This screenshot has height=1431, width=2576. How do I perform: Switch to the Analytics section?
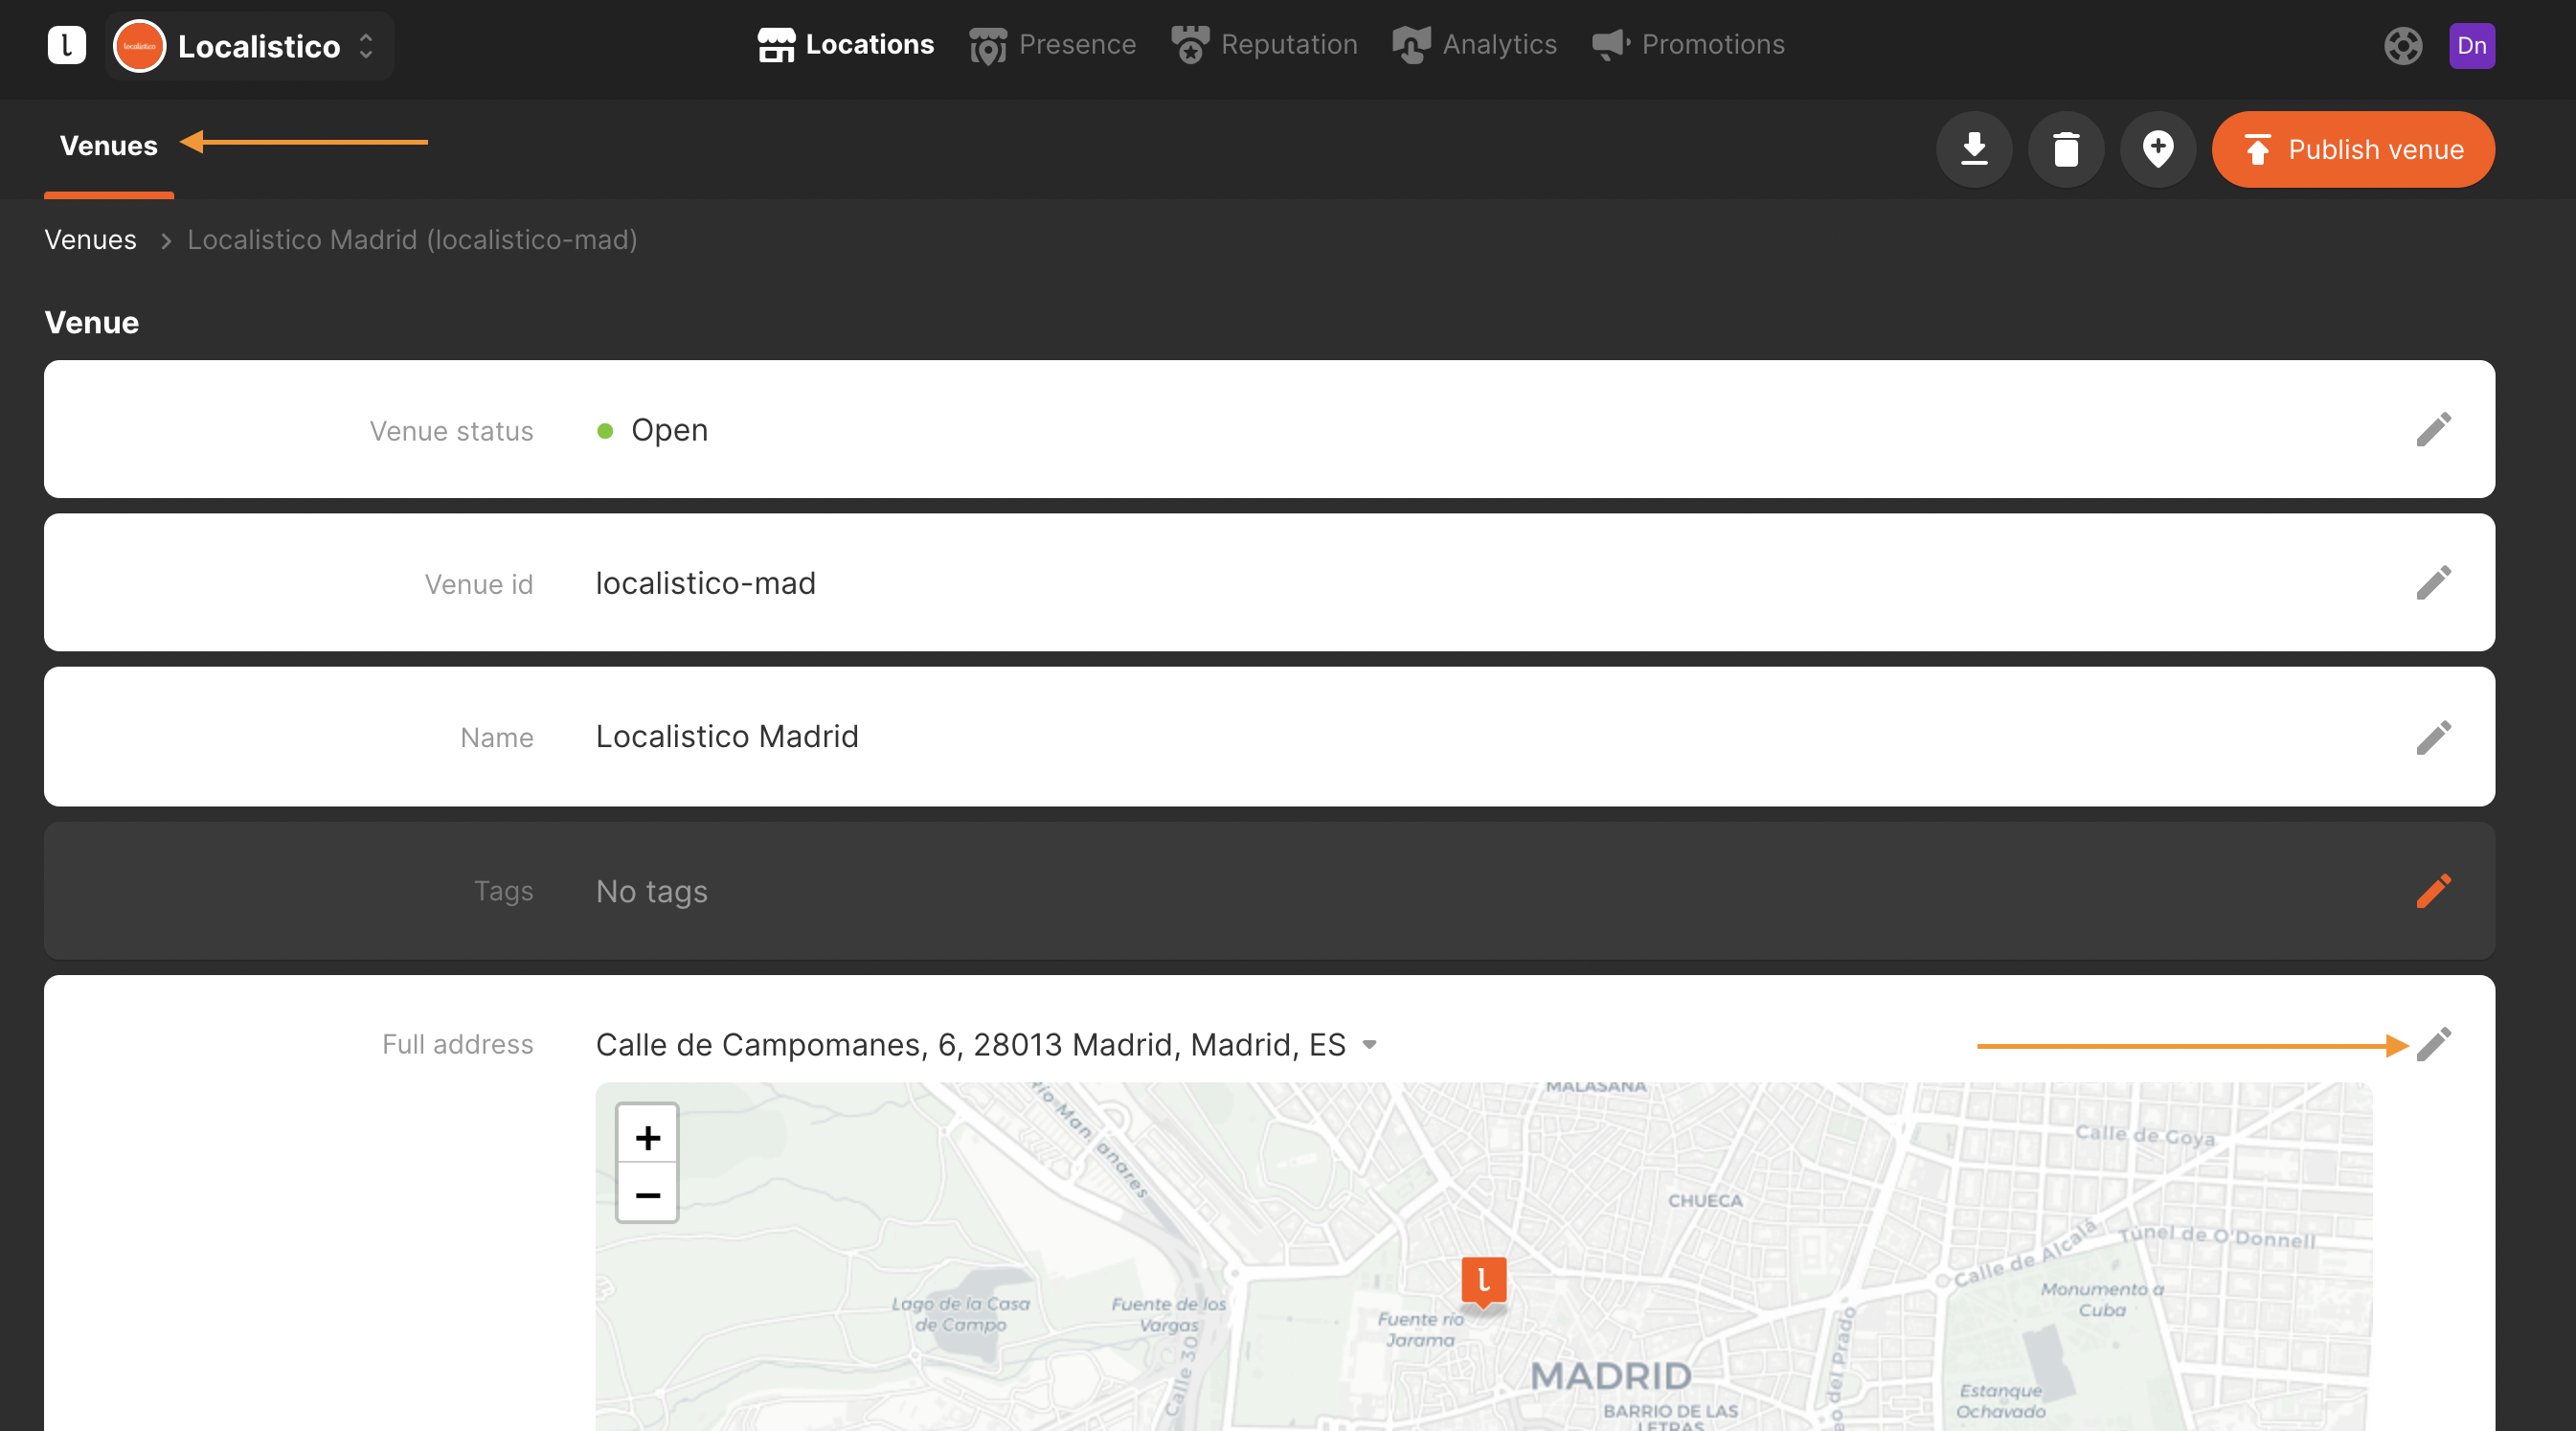point(1475,45)
